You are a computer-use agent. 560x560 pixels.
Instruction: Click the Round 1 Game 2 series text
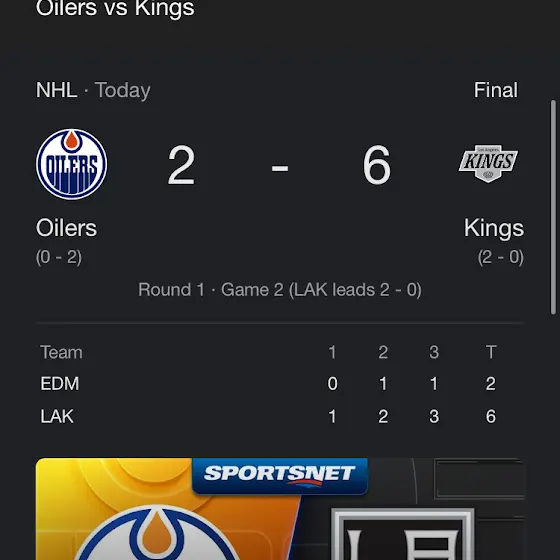[x=280, y=290]
